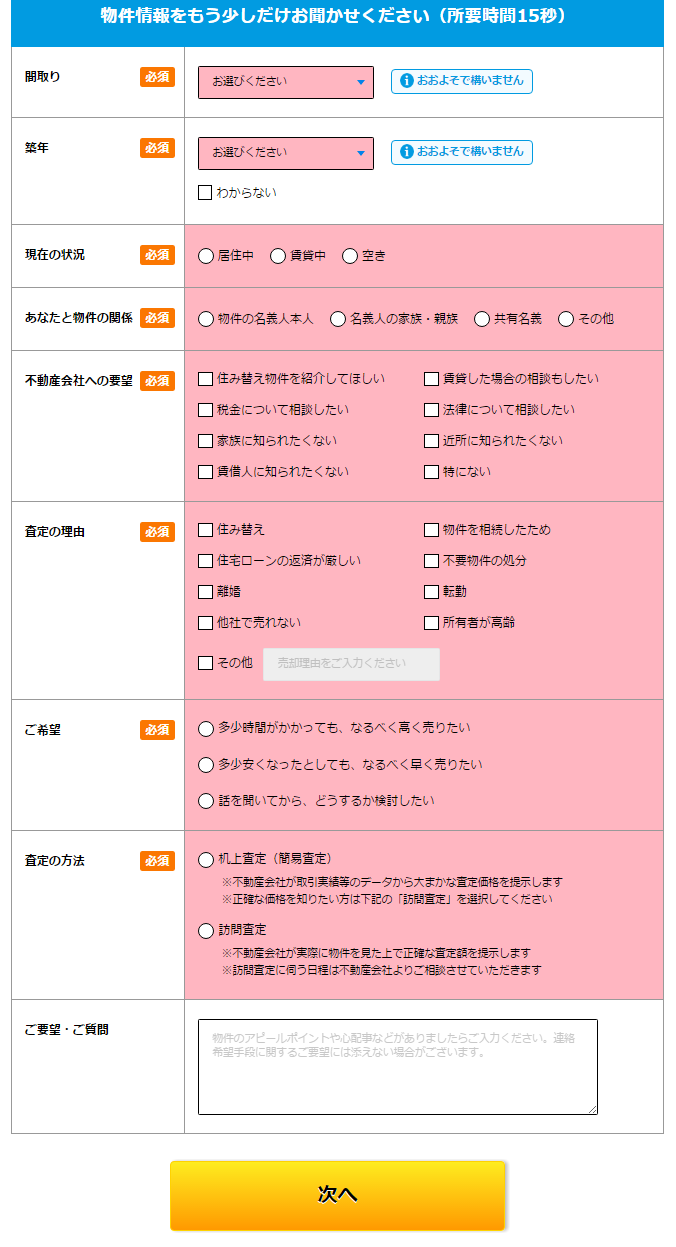This screenshot has width=676, height=1247.
Task: Tick 住み替え under 査定の理由
Action: point(205,530)
